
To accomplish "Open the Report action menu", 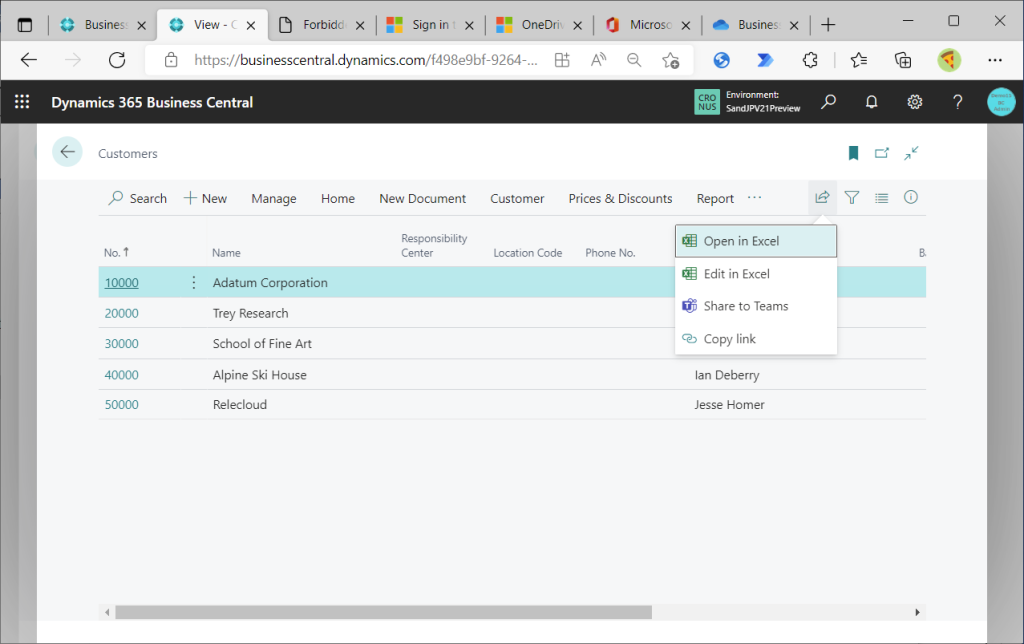I will 715,199.
